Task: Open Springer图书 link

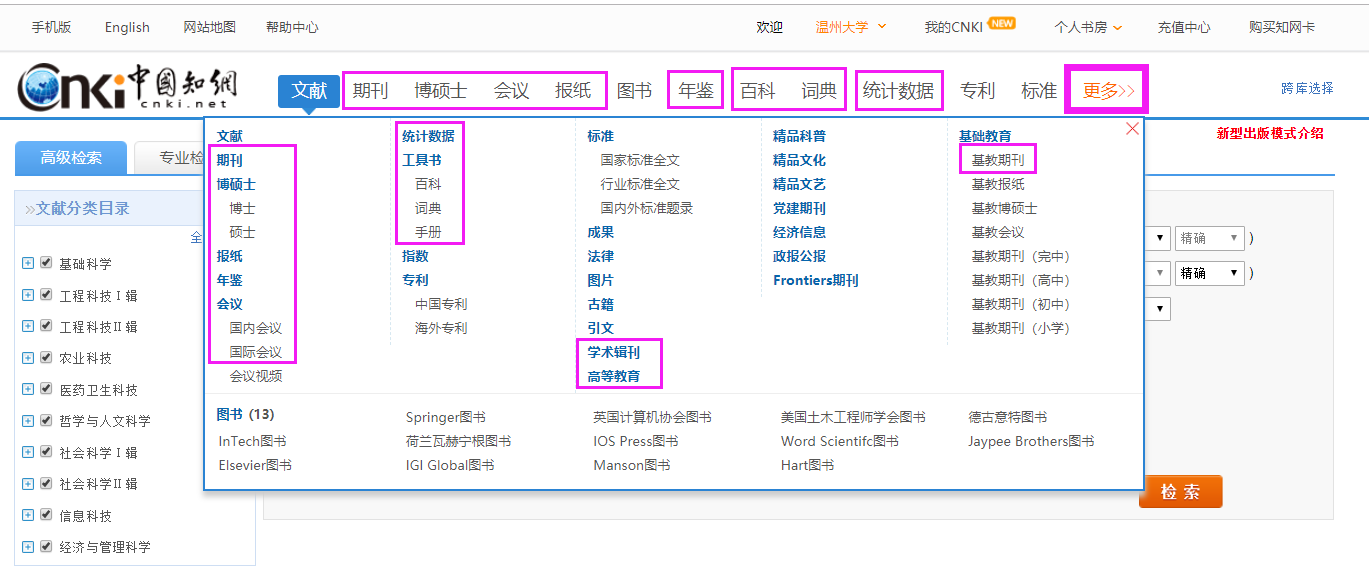Action: (446, 417)
